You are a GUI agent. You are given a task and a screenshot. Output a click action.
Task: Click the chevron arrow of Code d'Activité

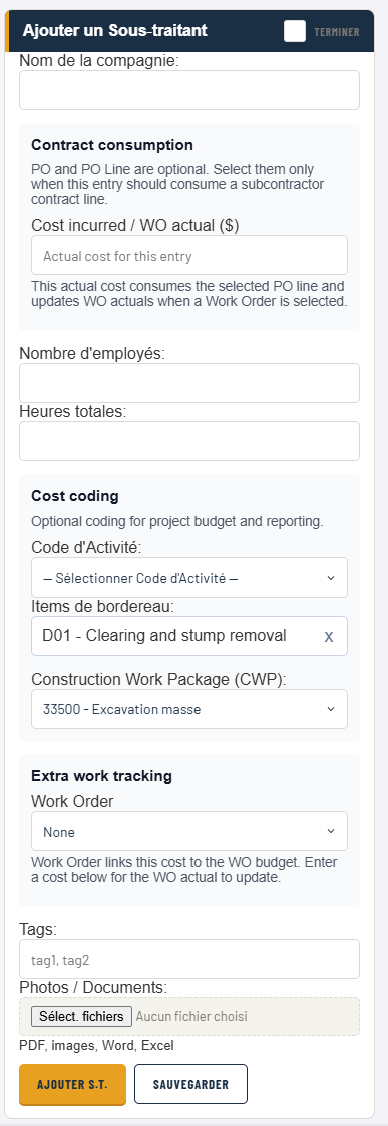tap(331, 578)
